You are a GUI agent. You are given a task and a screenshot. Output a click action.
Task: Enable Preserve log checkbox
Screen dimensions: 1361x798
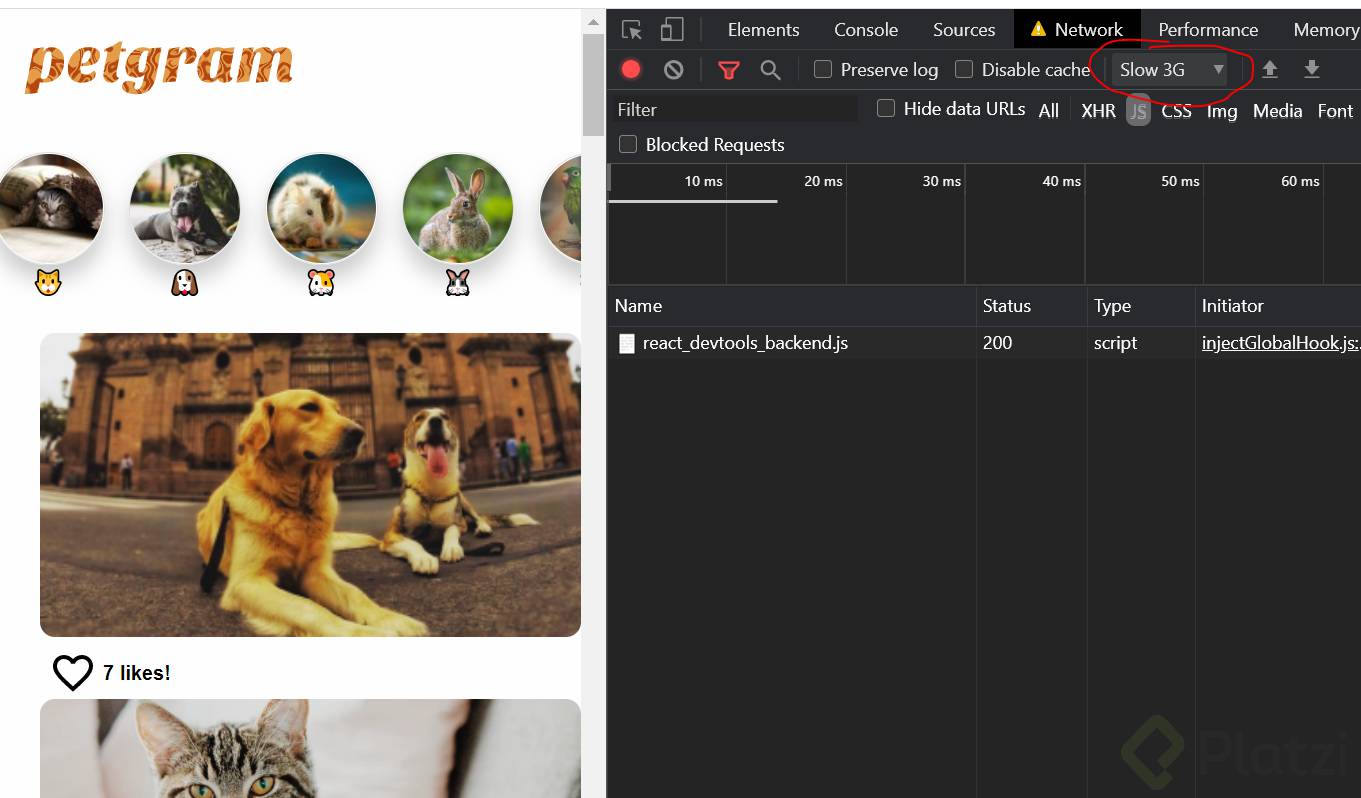[x=823, y=69]
